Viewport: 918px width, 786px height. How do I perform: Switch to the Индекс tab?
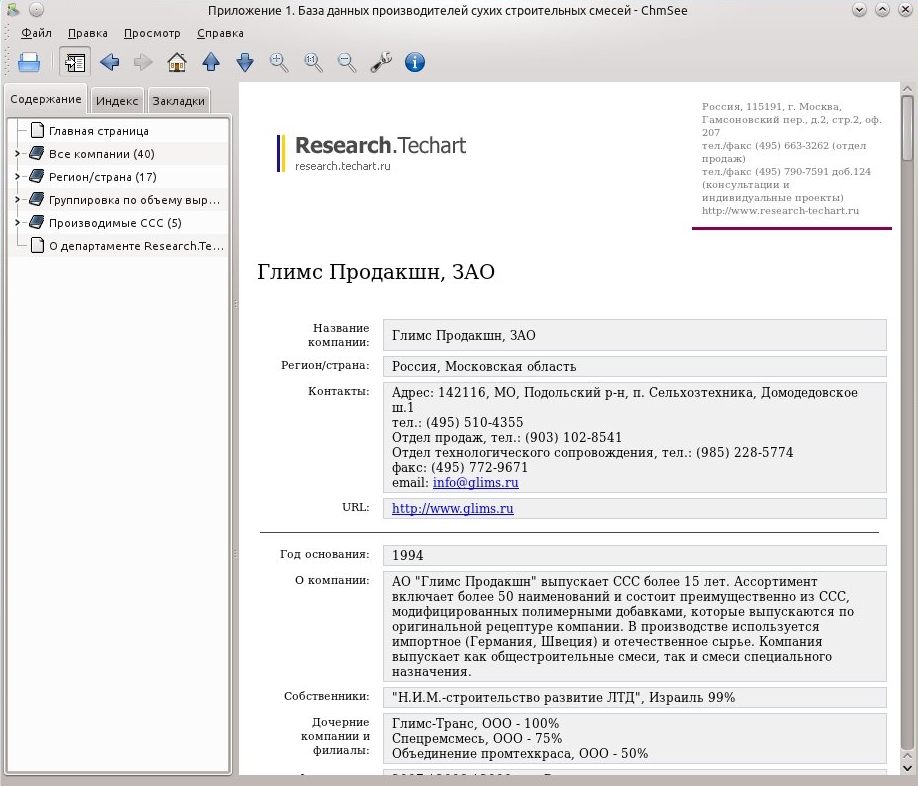point(117,101)
